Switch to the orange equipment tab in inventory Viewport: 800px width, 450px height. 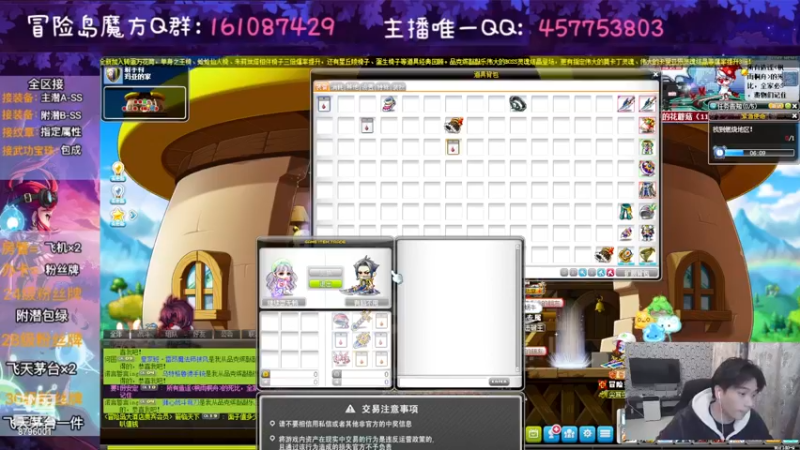(x=321, y=87)
